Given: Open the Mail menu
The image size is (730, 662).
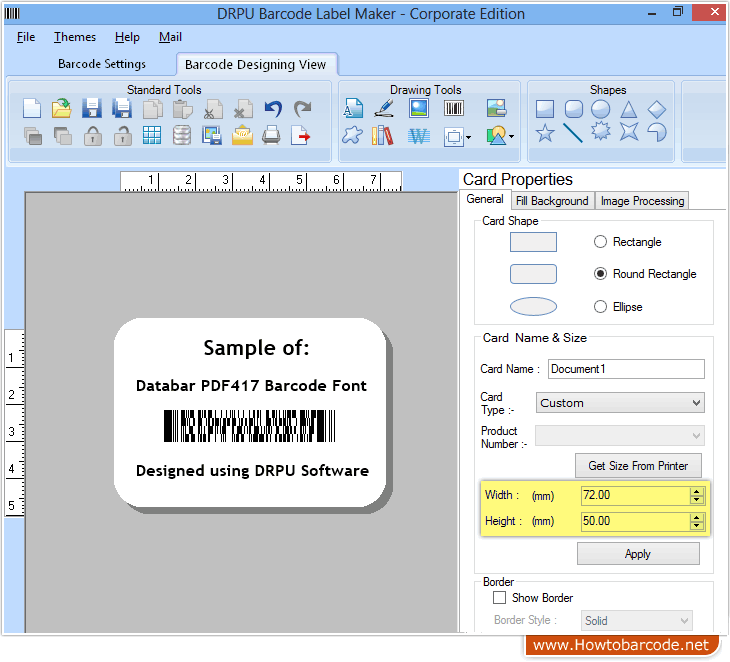Looking at the screenshot, I should [170, 37].
